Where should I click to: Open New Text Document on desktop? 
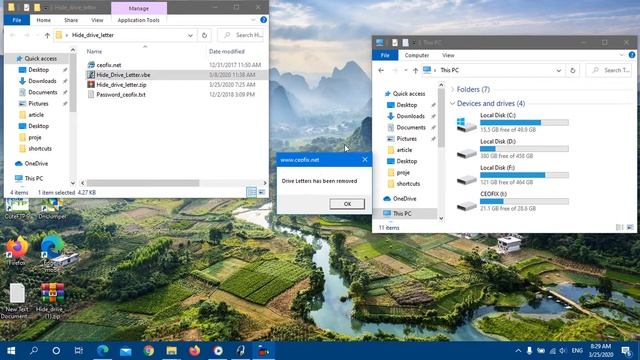pos(17,301)
